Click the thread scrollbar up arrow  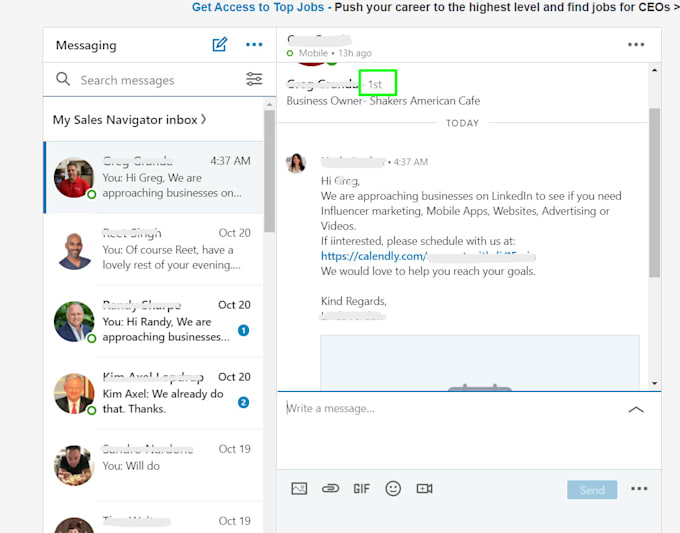pos(654,70)
